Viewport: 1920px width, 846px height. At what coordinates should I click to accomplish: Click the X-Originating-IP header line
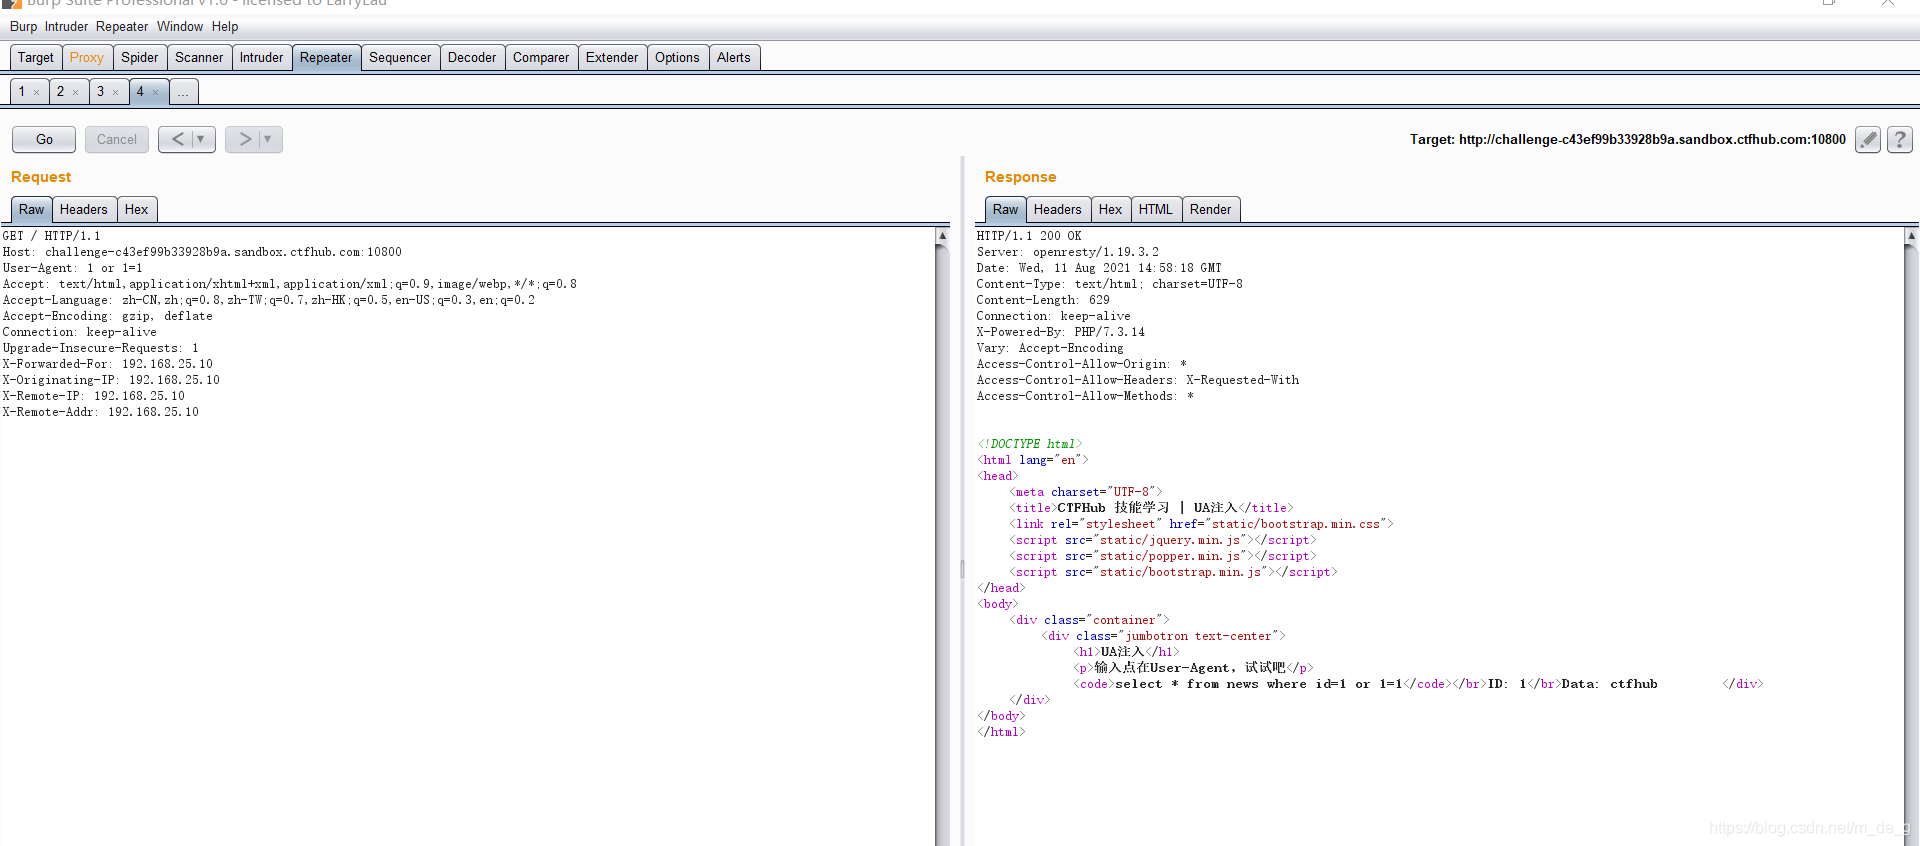[x=111, y=380]
